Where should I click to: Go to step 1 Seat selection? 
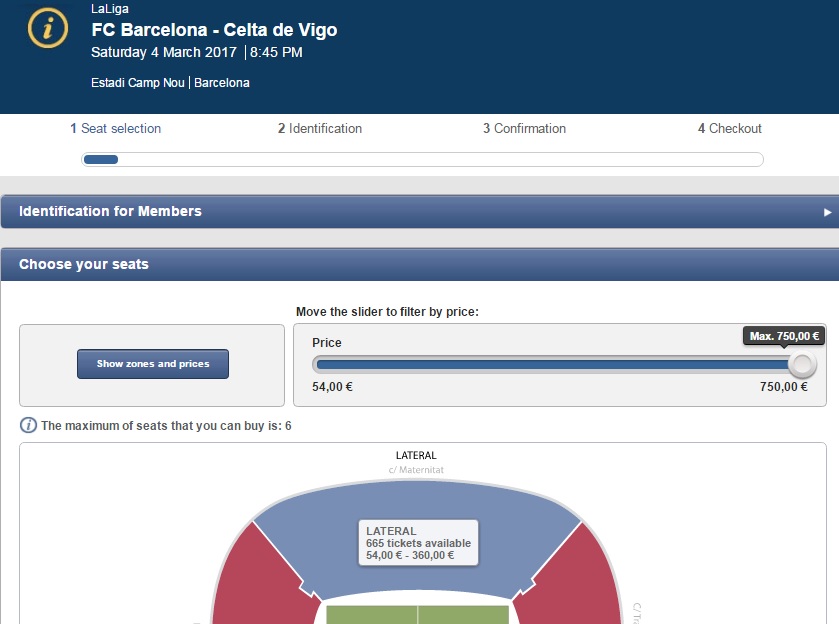coord(115,129)
